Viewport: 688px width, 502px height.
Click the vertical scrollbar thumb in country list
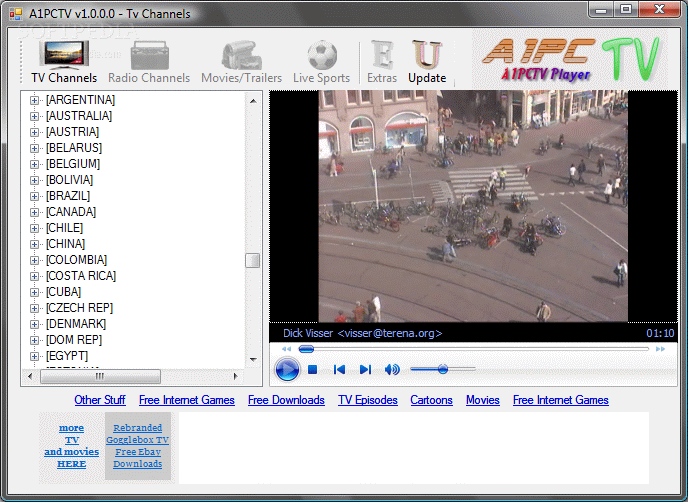[253, 260]
